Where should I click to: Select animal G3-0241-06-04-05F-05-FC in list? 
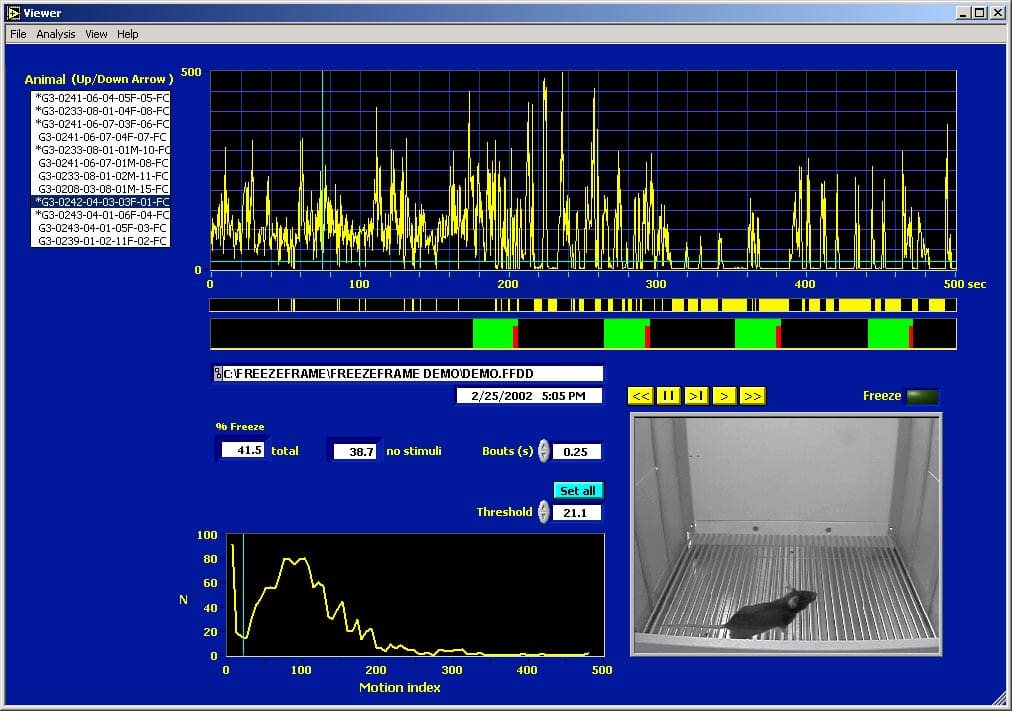point(102,98)
